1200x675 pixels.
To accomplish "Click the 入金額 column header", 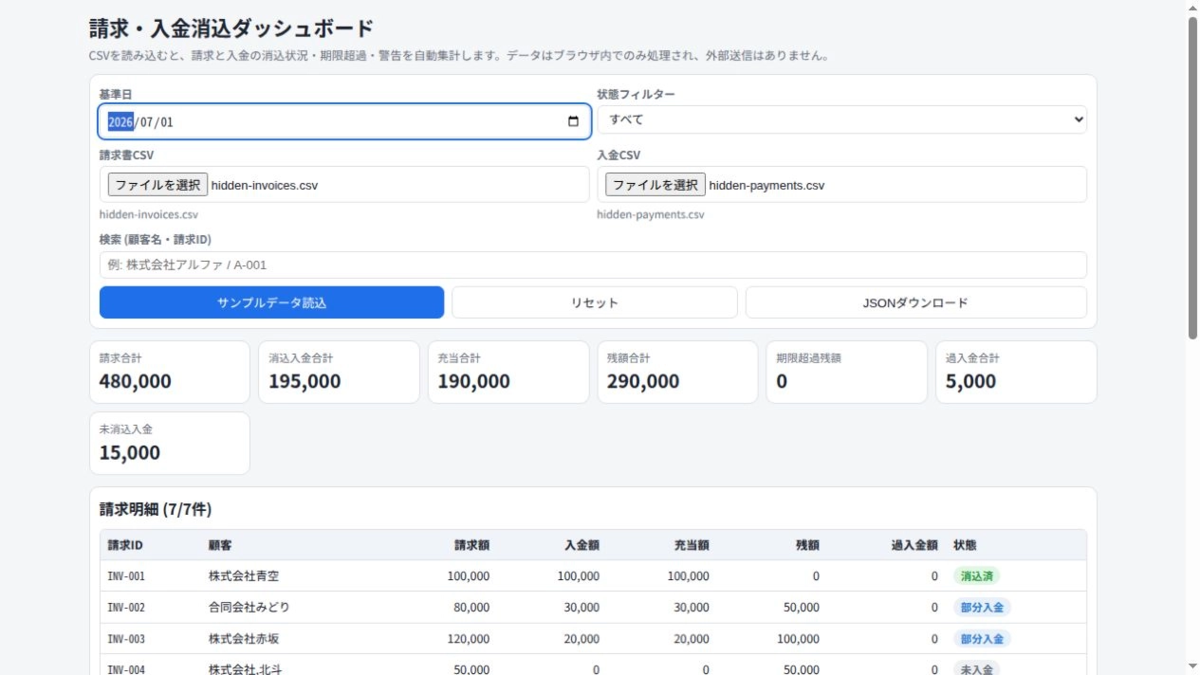I will click(x=582, y=545).
